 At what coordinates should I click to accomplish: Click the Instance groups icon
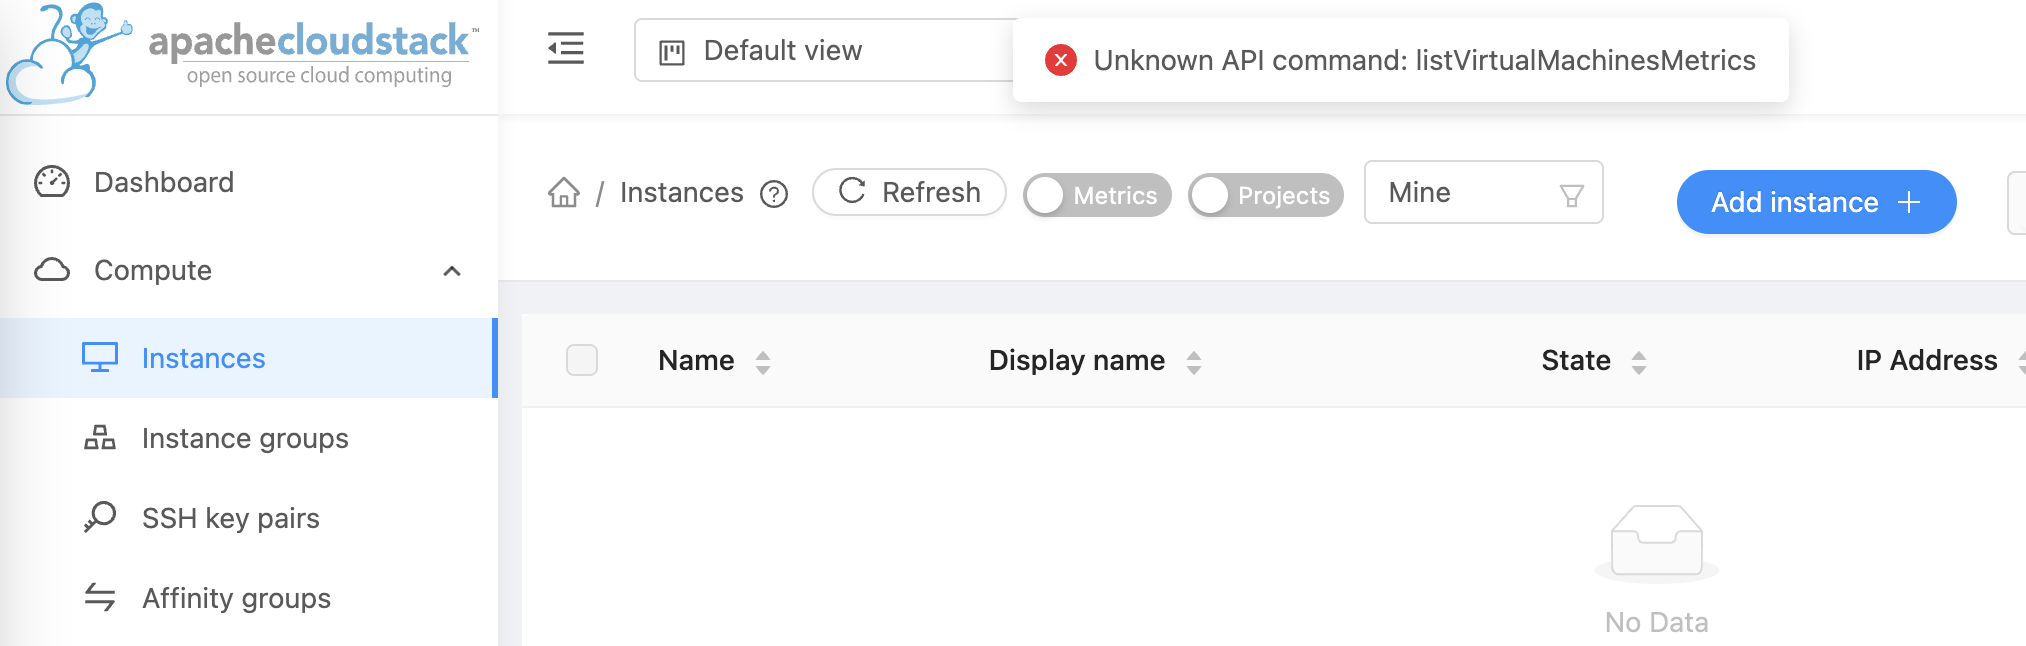[x=98, y=438]
